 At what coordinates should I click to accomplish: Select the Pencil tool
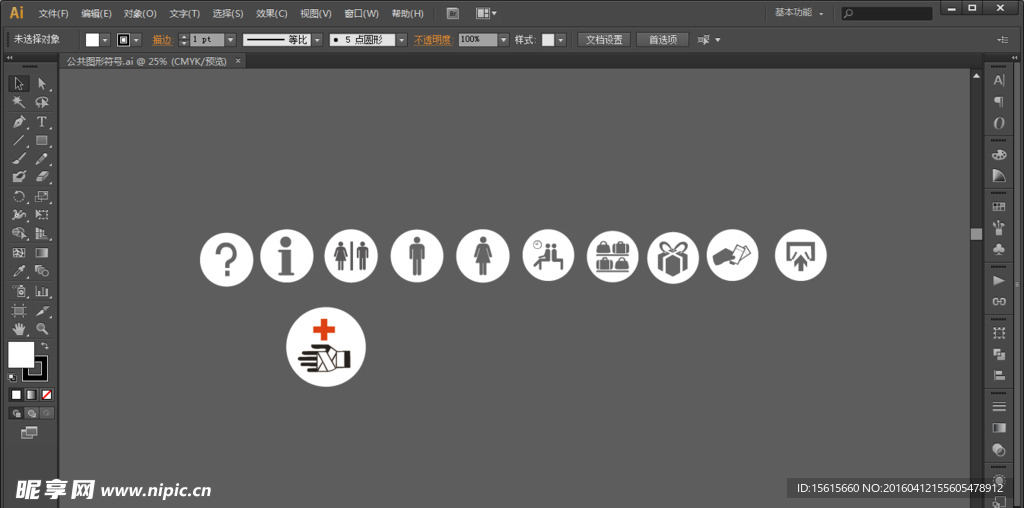click(42, 159)
